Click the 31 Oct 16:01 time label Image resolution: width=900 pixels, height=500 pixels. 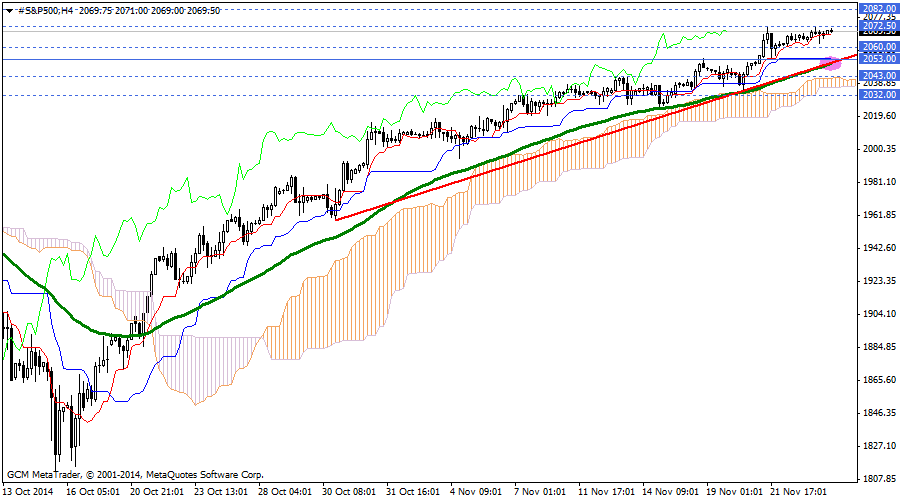[x=412, y=492]
